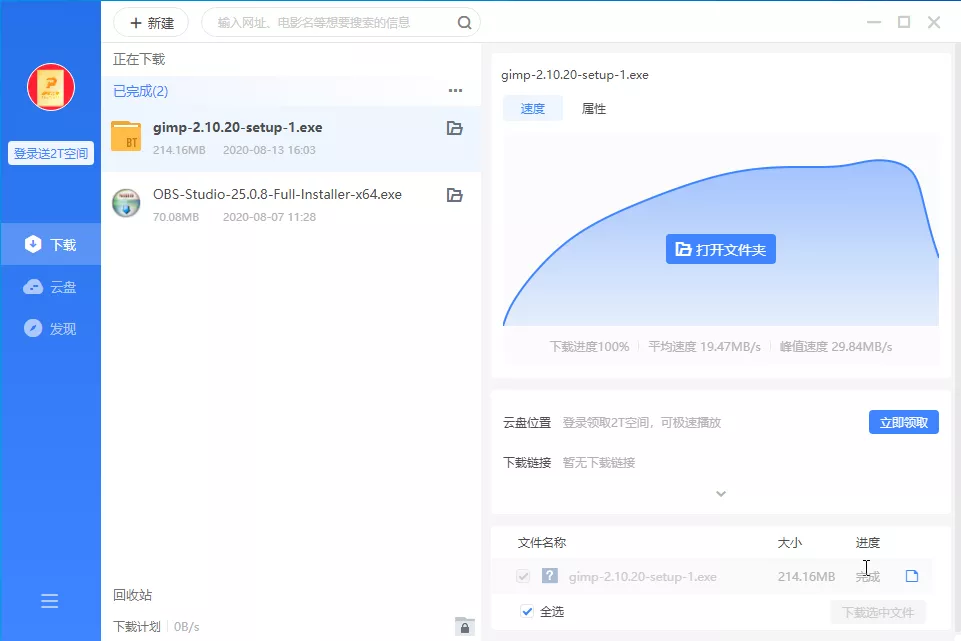Click the BT folder thumbnail for gimp download
This screenshot has width=961, height=641.
click(x=127, y=137)
